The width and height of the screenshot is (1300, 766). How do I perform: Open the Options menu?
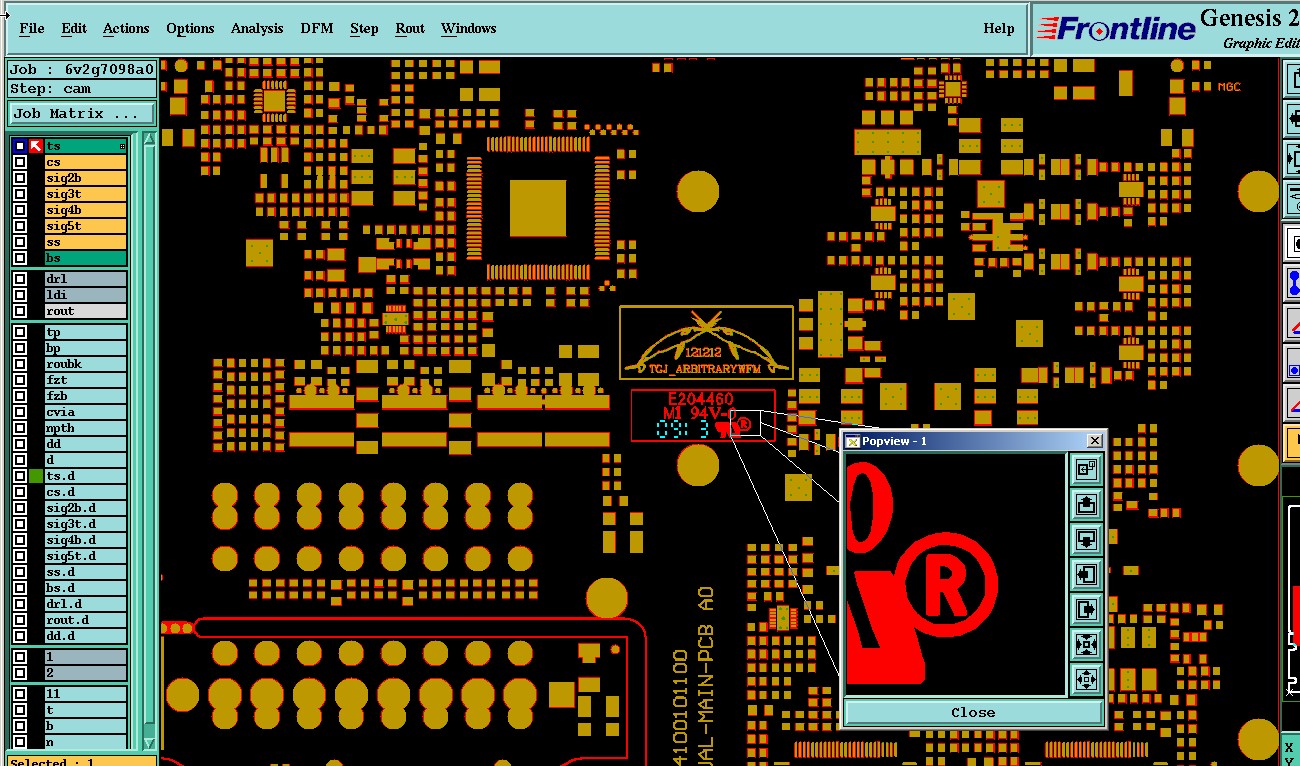point(190,28)
